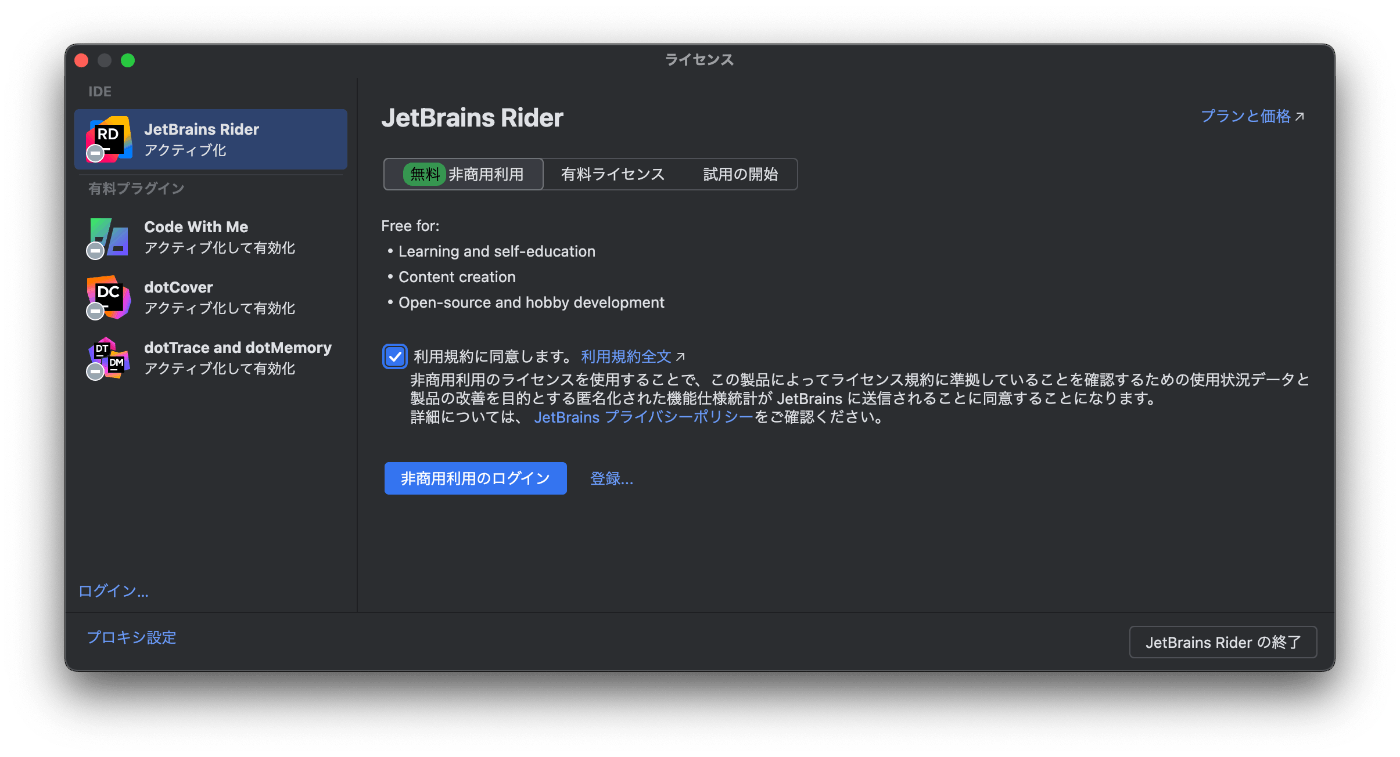Click the 'Learning and self-education' bullet text
Screen dimensions: 1400x757
(x=497, y=251)
